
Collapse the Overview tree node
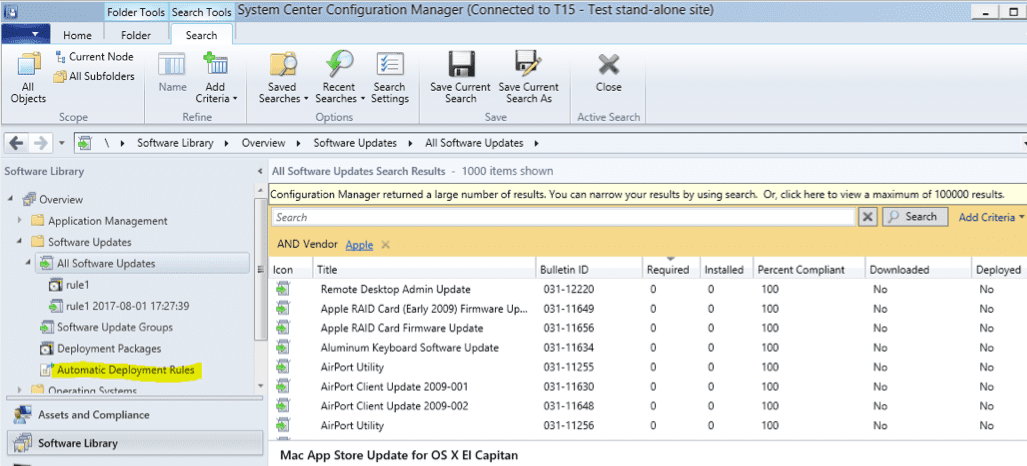point(11,199)
